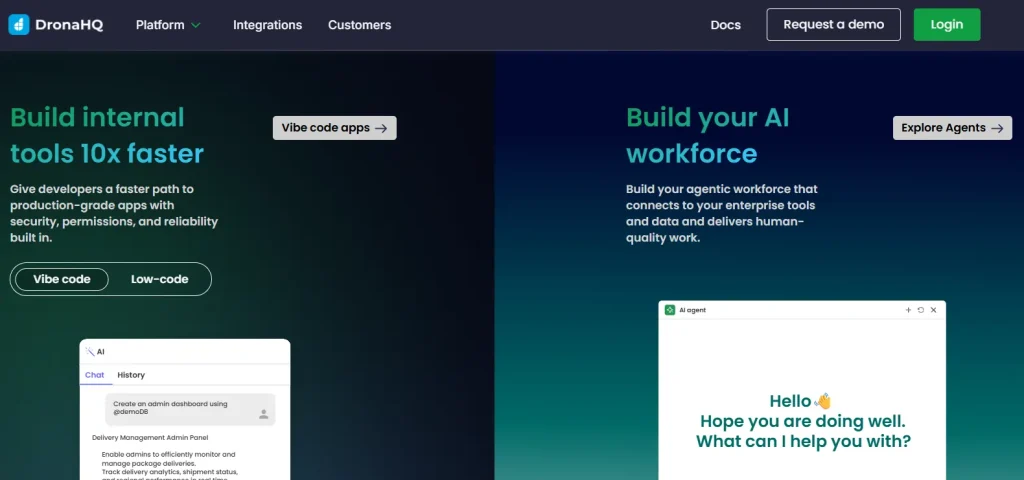
Task: Select the Chat tab
Action: click(x=95, y=375)
